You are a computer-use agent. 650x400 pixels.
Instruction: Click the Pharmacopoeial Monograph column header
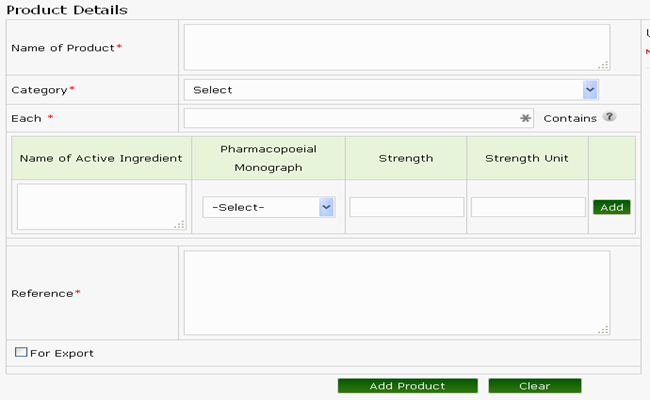[x=268, y=158]
